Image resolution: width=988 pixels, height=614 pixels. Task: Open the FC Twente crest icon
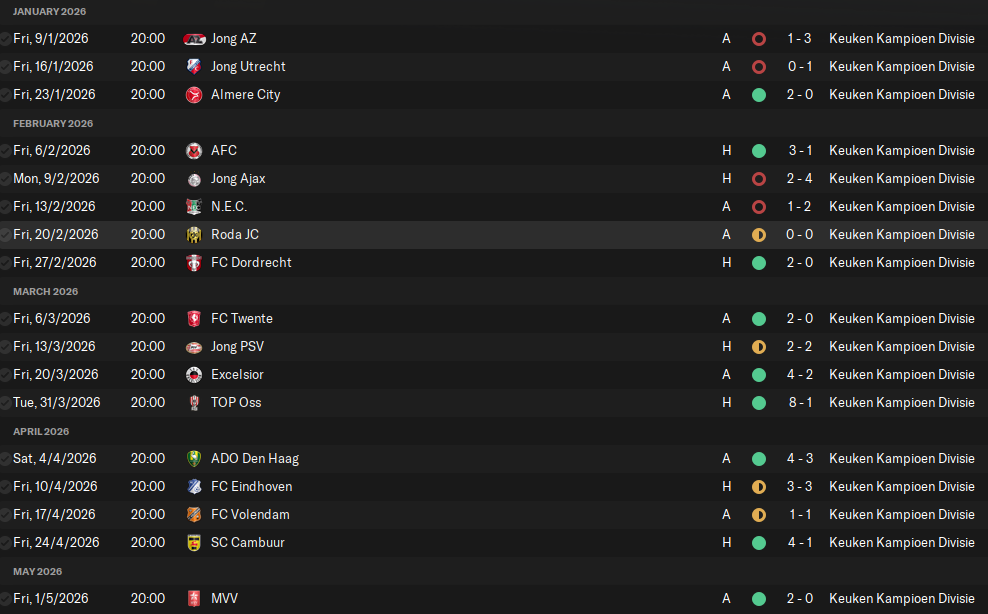coord(194,319)
